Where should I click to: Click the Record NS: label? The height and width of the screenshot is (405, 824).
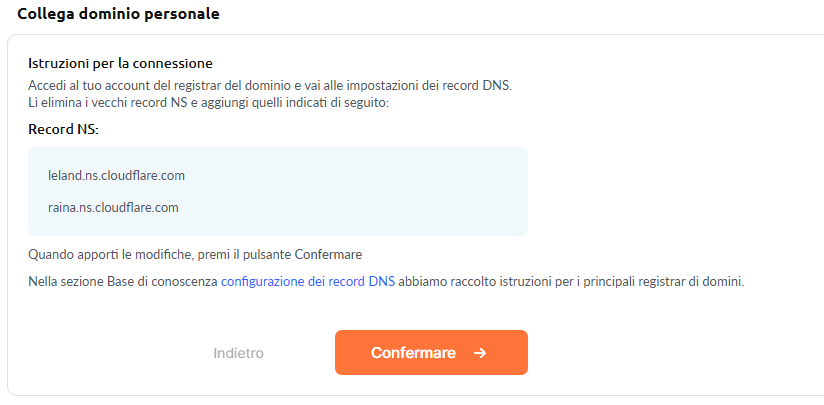(64, 130)
